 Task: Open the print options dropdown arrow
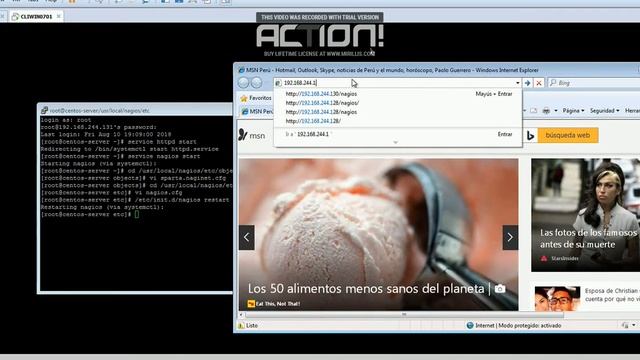pos(556,111)
